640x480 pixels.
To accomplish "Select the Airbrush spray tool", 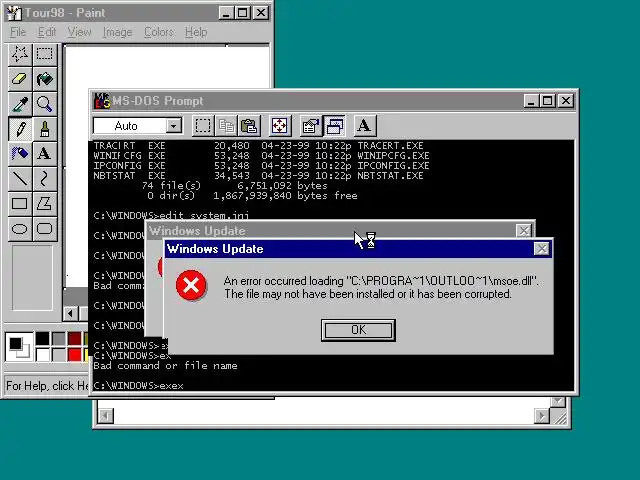I will pyautogui.click(x=20, y=154).
